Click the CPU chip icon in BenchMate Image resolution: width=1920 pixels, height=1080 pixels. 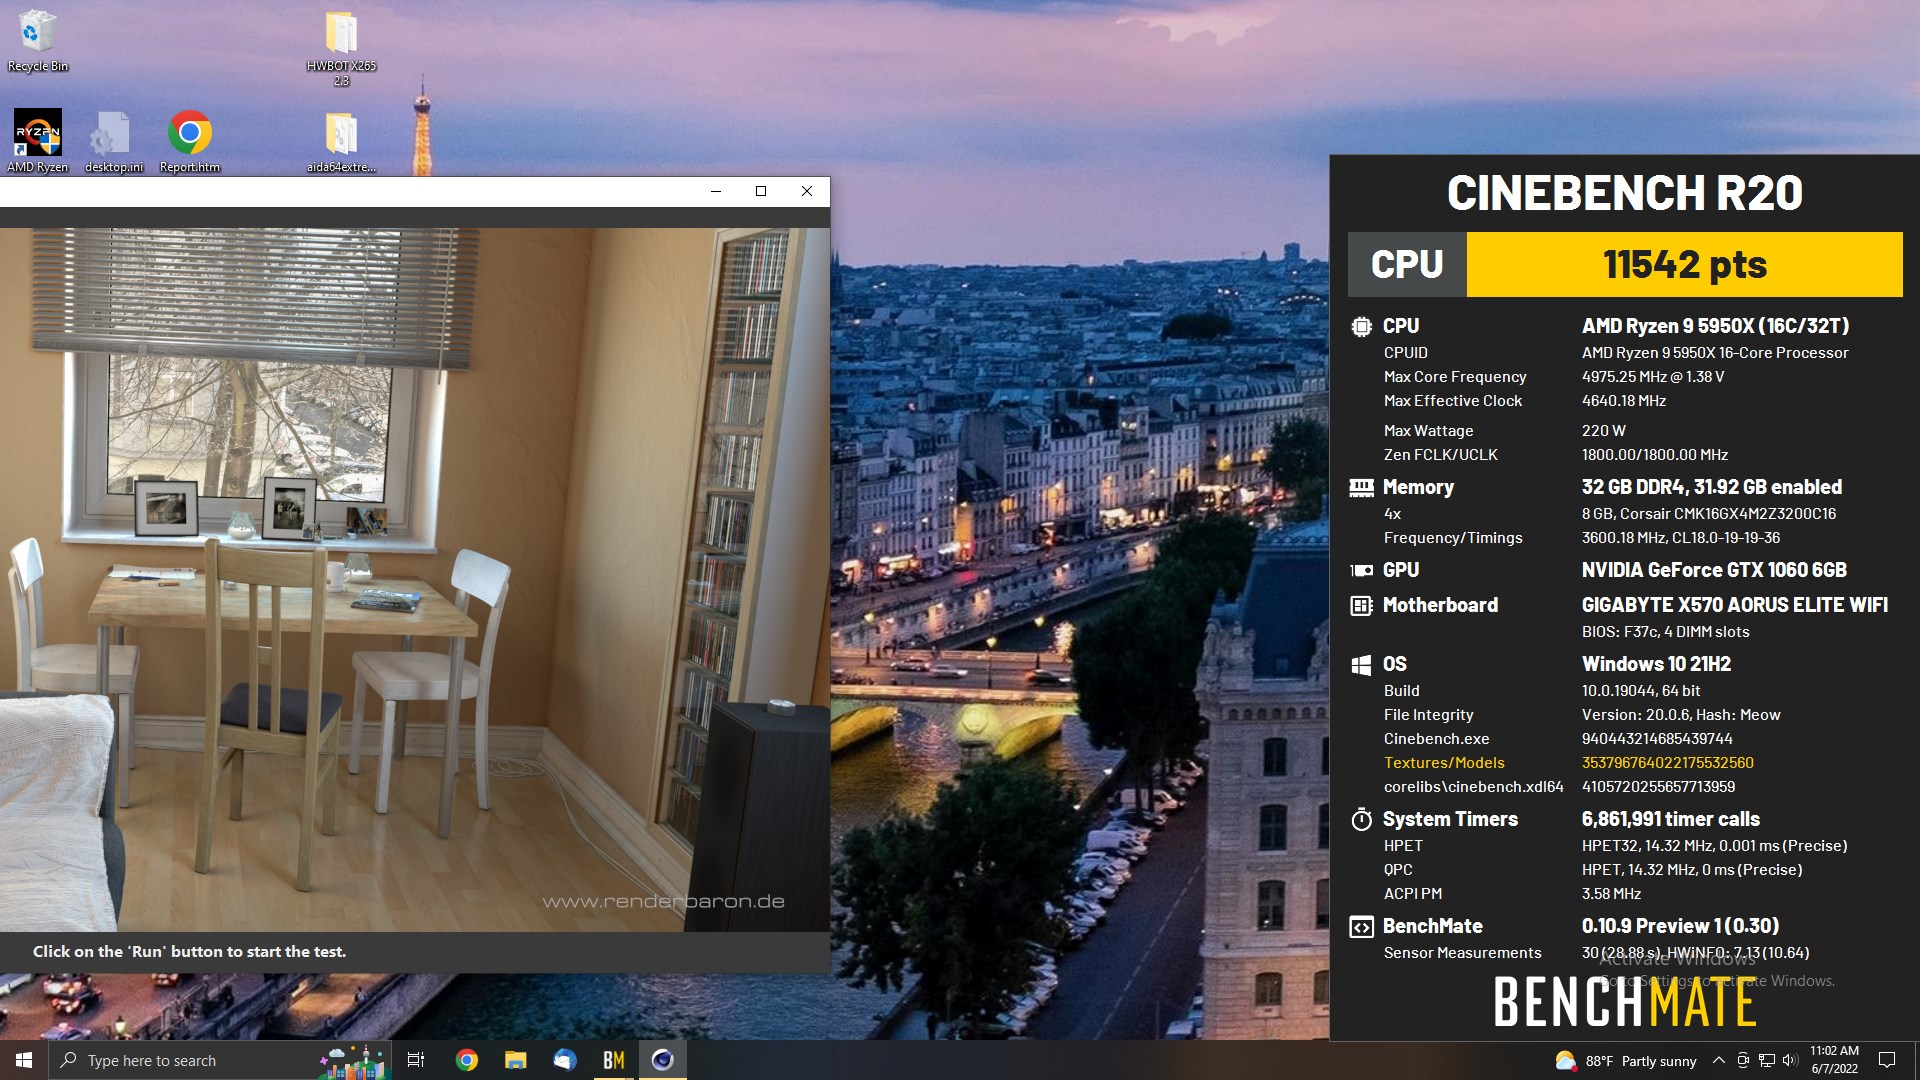[x=1361, y=326]
